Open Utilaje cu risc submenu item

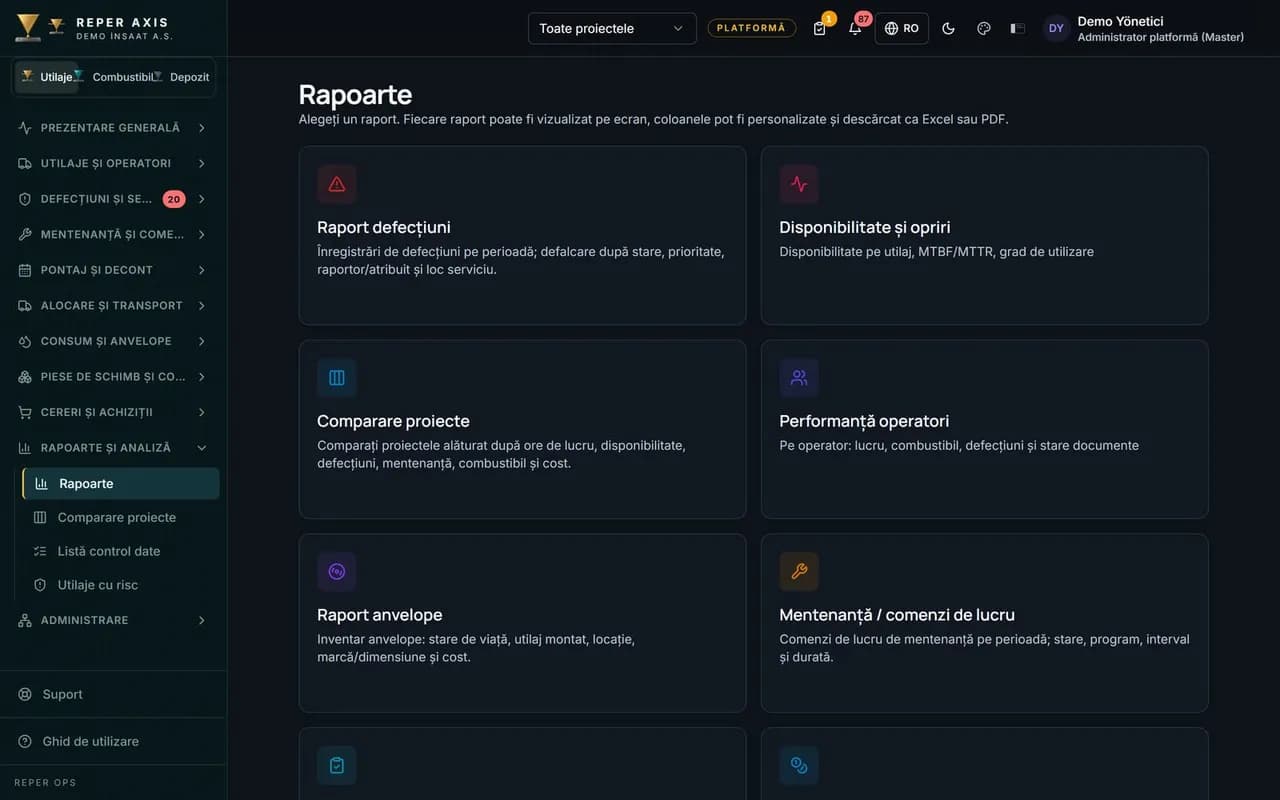[121, 585]
